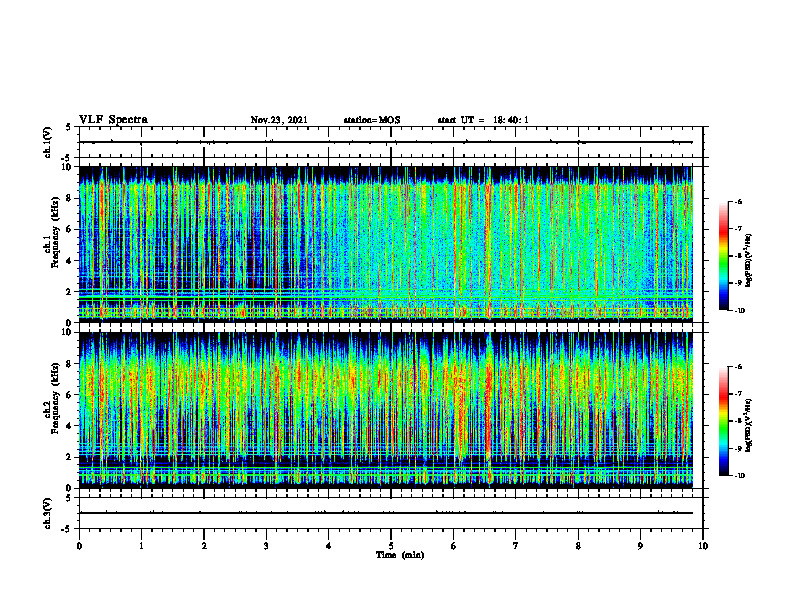Screen dimensions: 792x612
Task: Click the '6' kHz tick on ch.1 spectrogram
Action: [69, 230]
